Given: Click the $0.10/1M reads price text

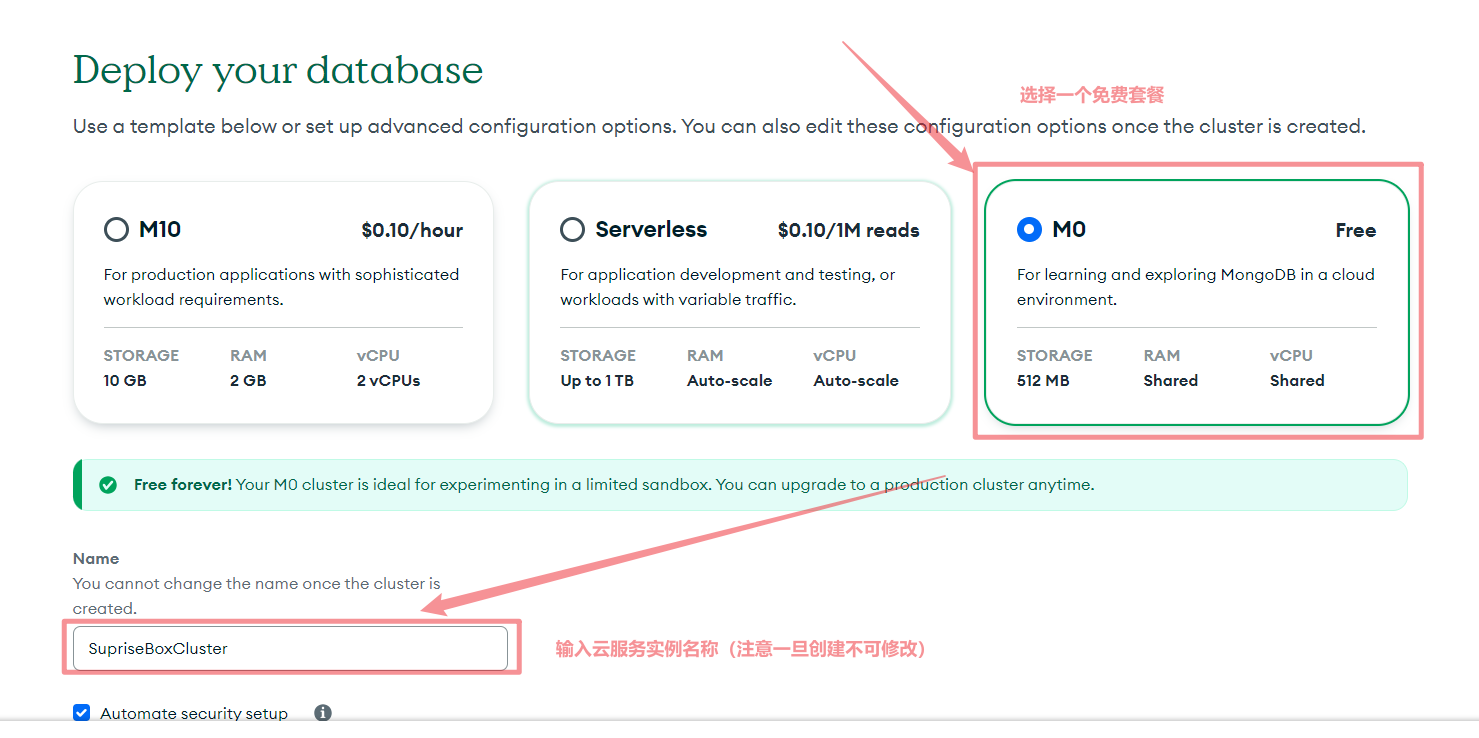Looking at the screenshot, I should pyautogui.click(x=848, y=231).
